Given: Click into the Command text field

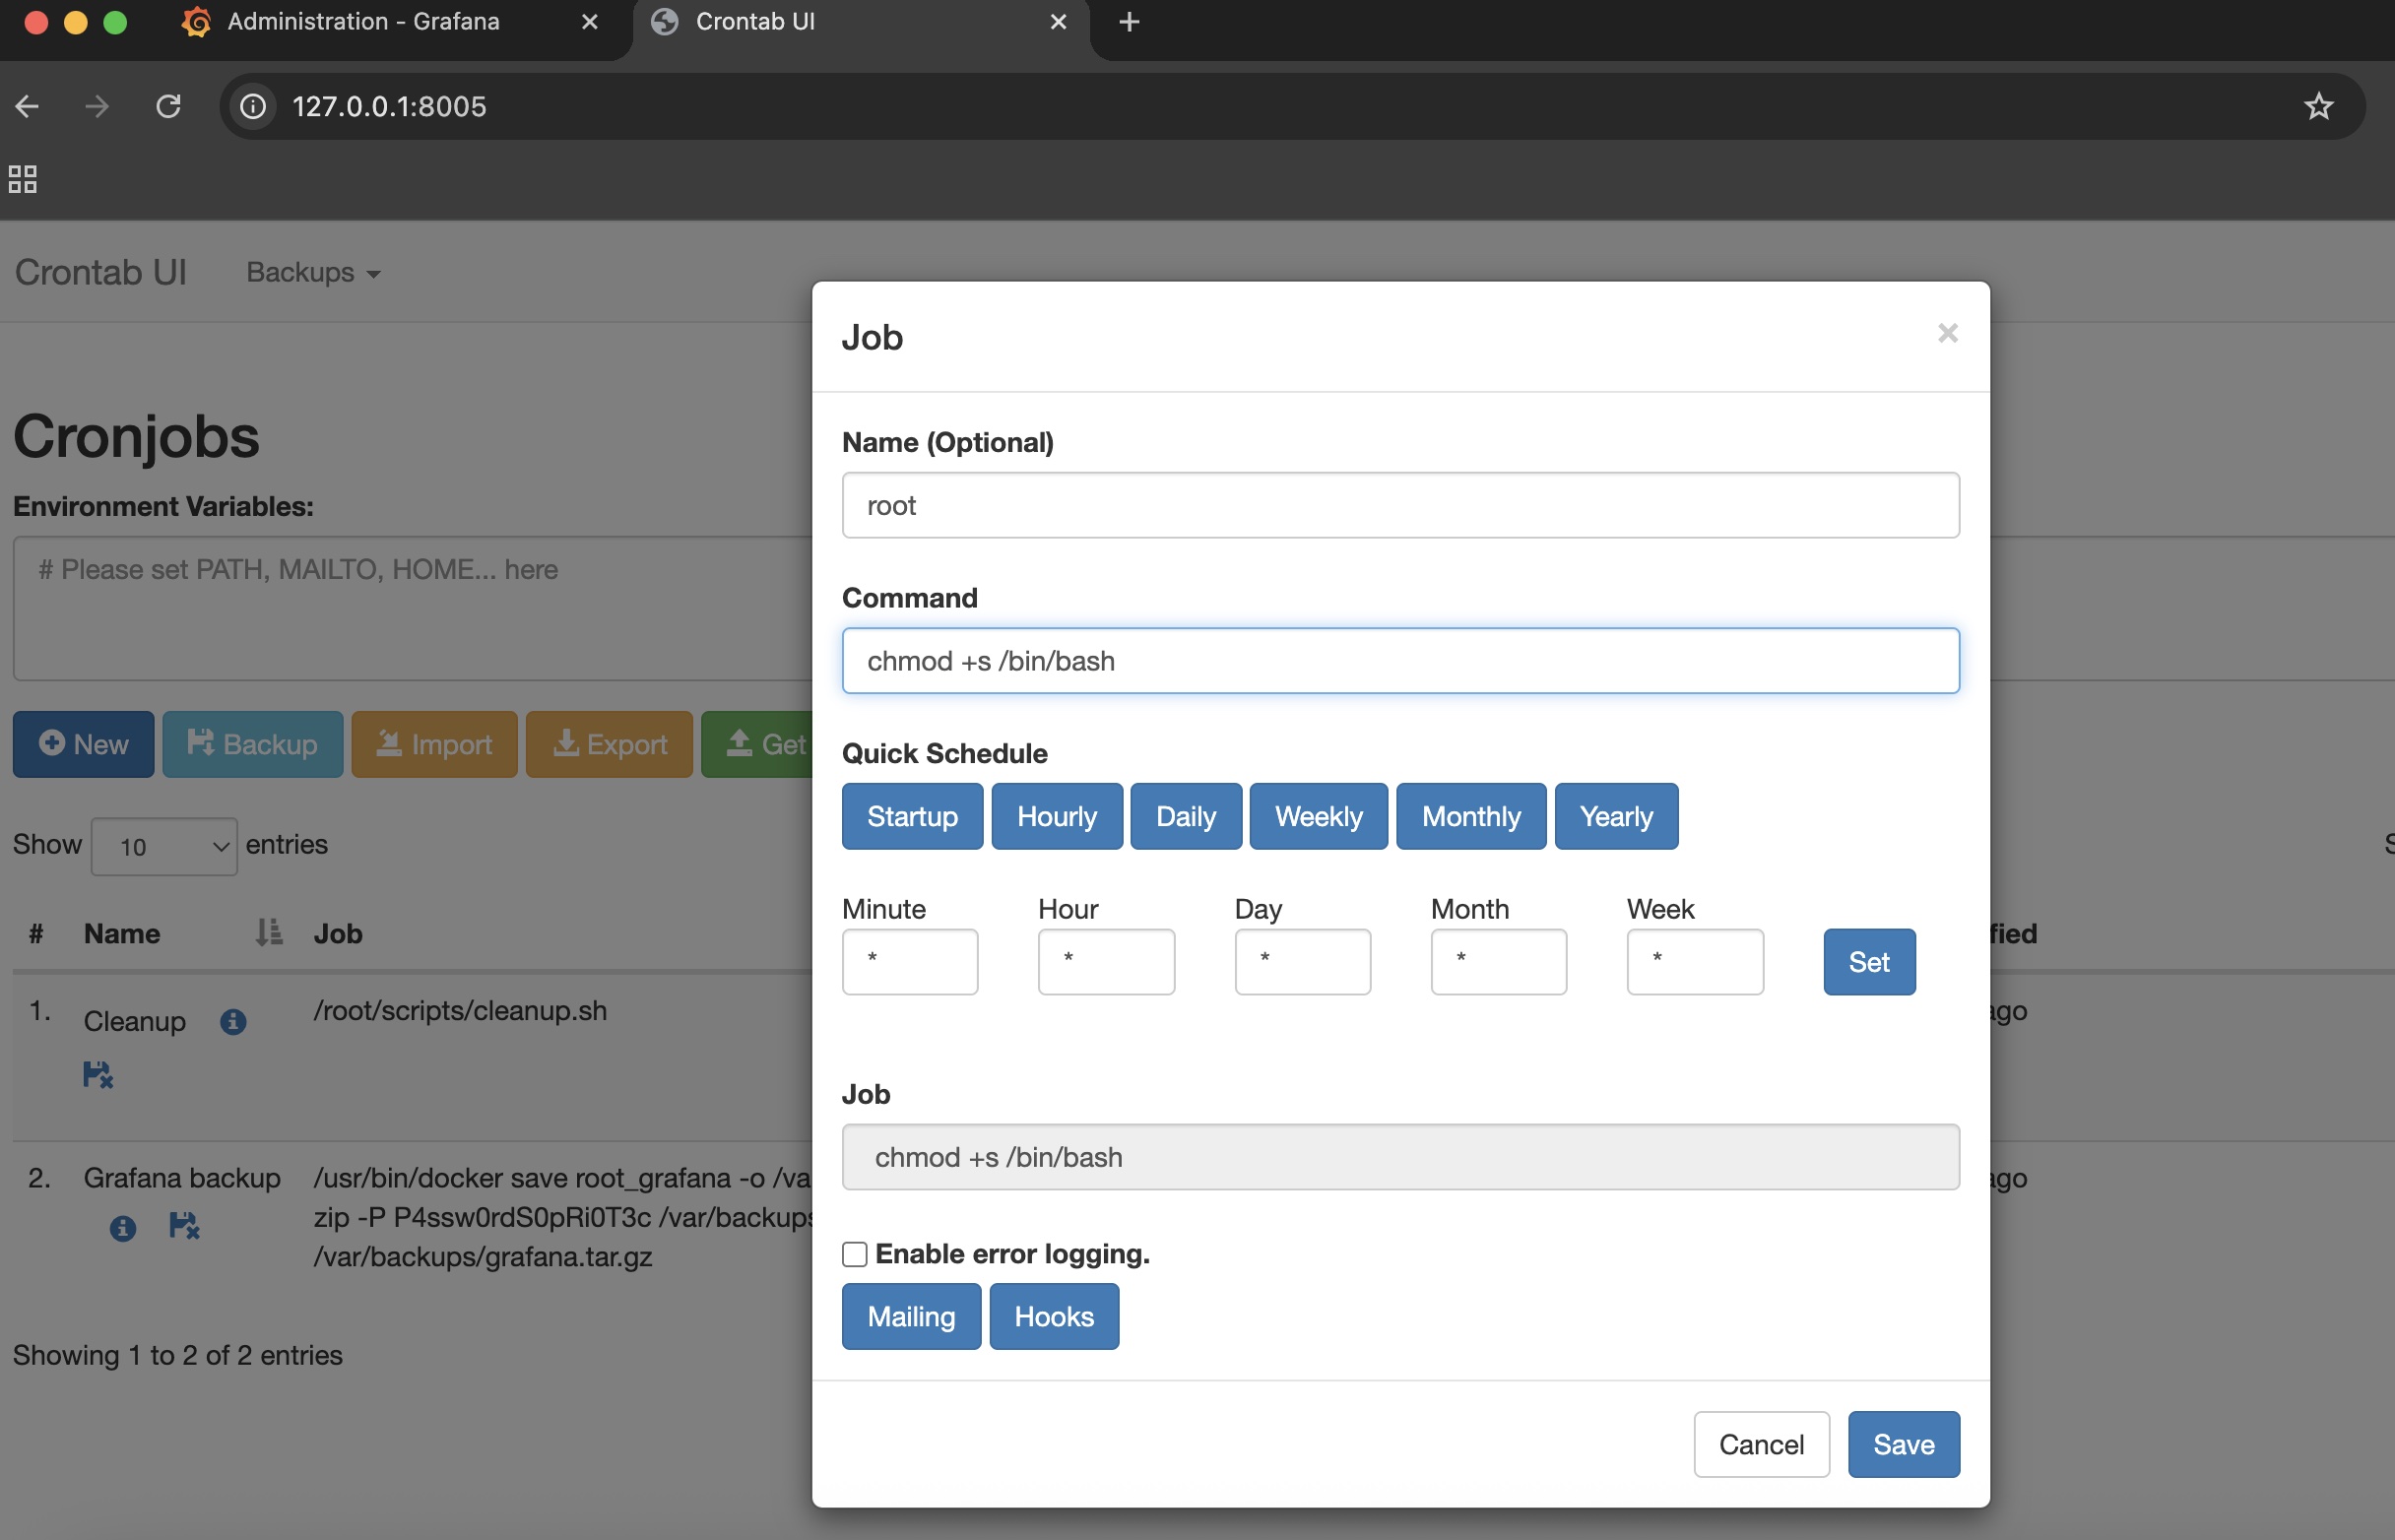Looking at the screenshot, I should point(1399,661).
